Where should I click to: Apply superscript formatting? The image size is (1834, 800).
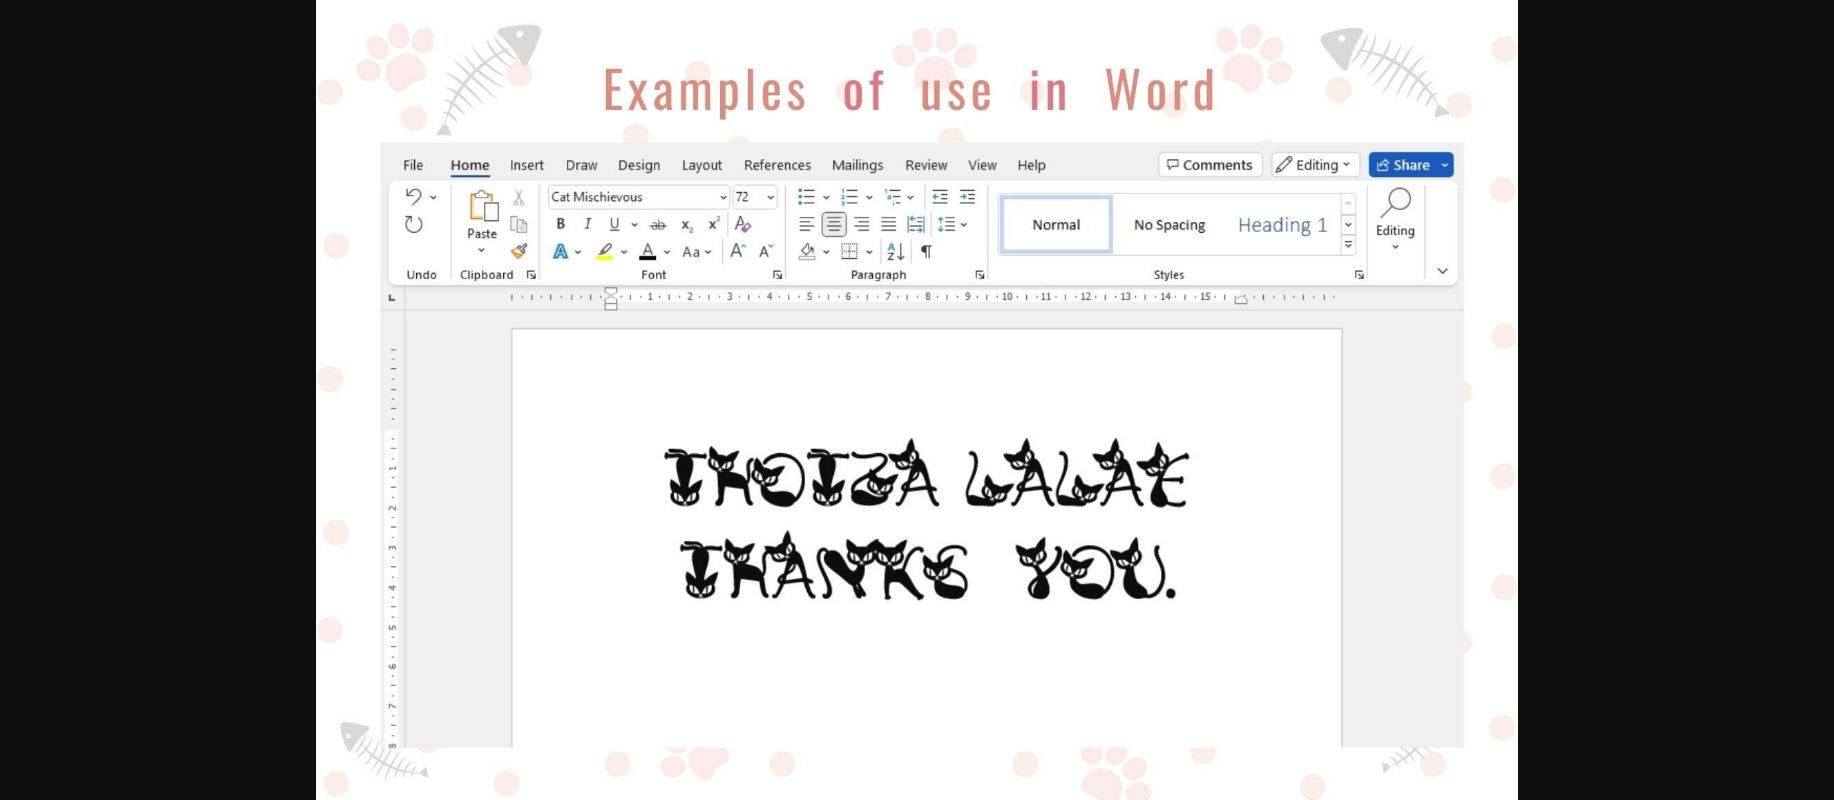(714, 224)
